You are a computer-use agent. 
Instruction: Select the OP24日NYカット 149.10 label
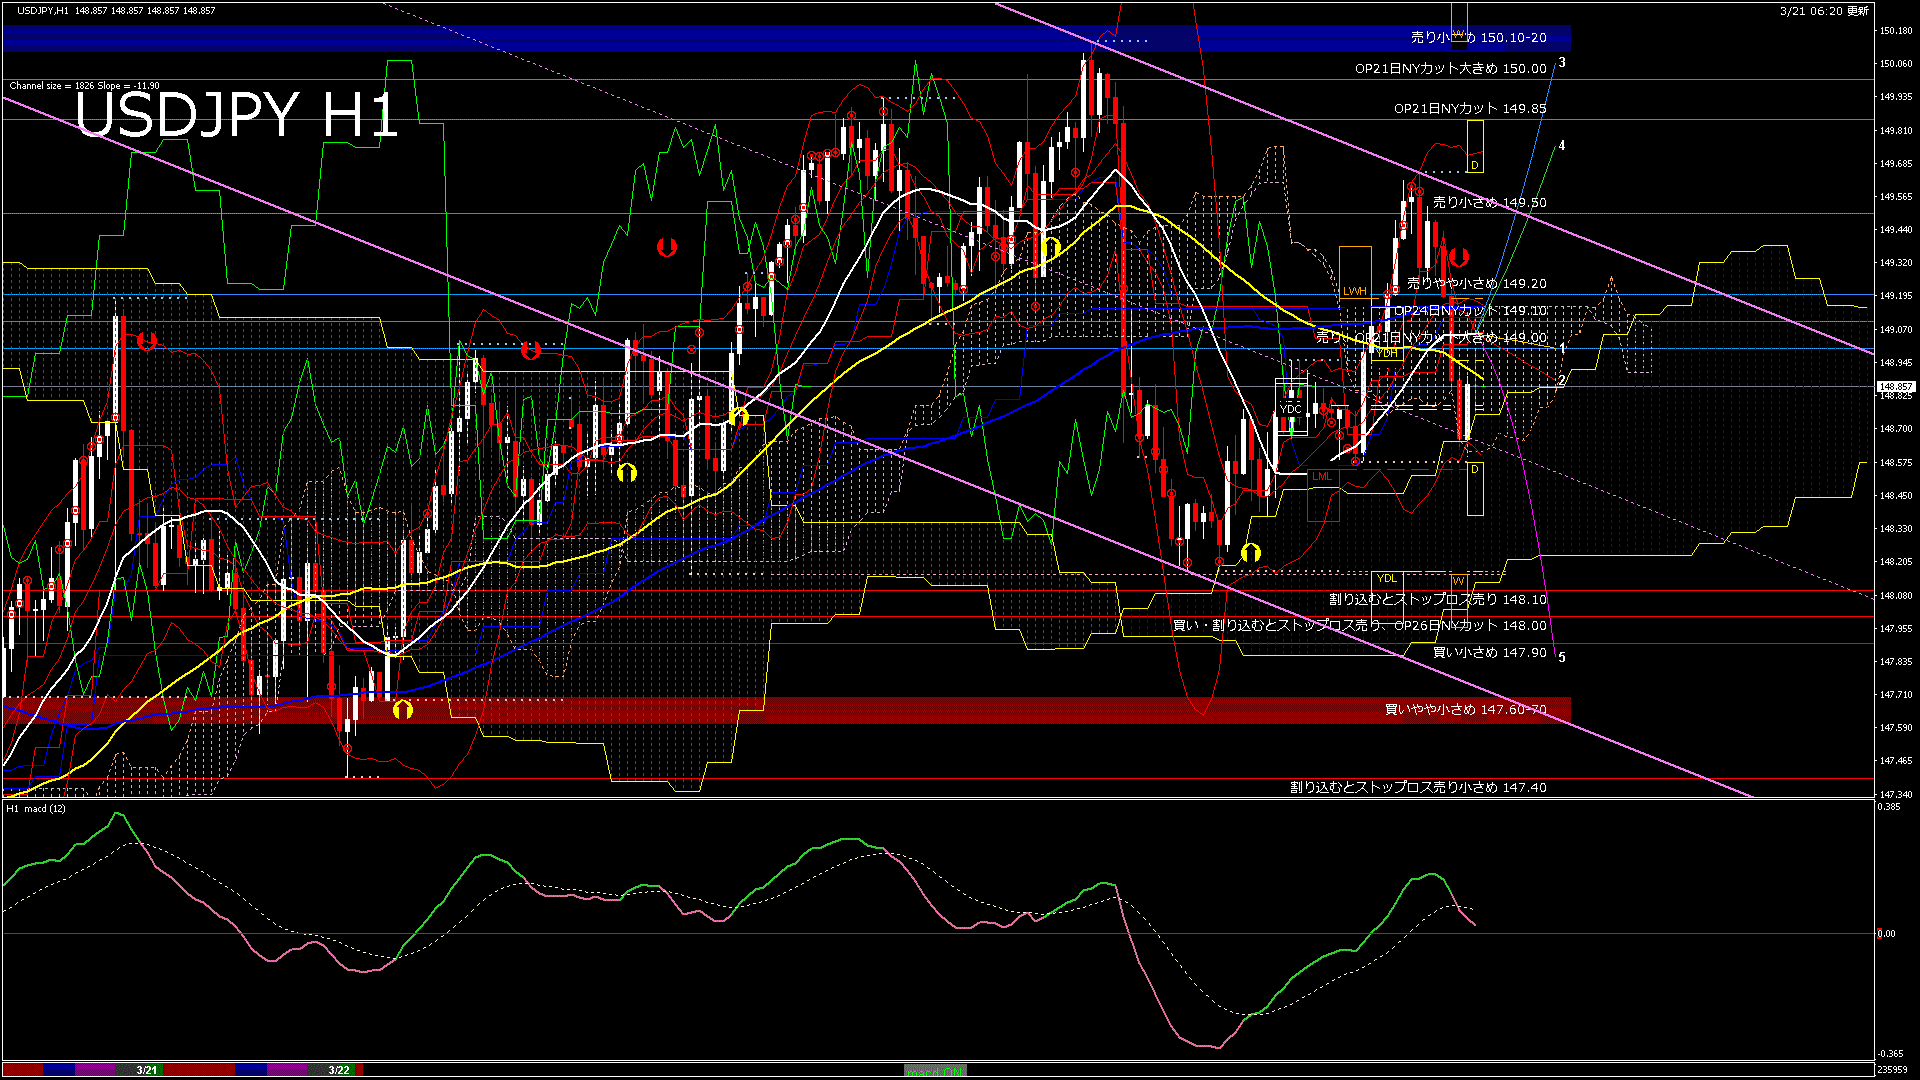pyautogui.click(x=1470, y=311)
